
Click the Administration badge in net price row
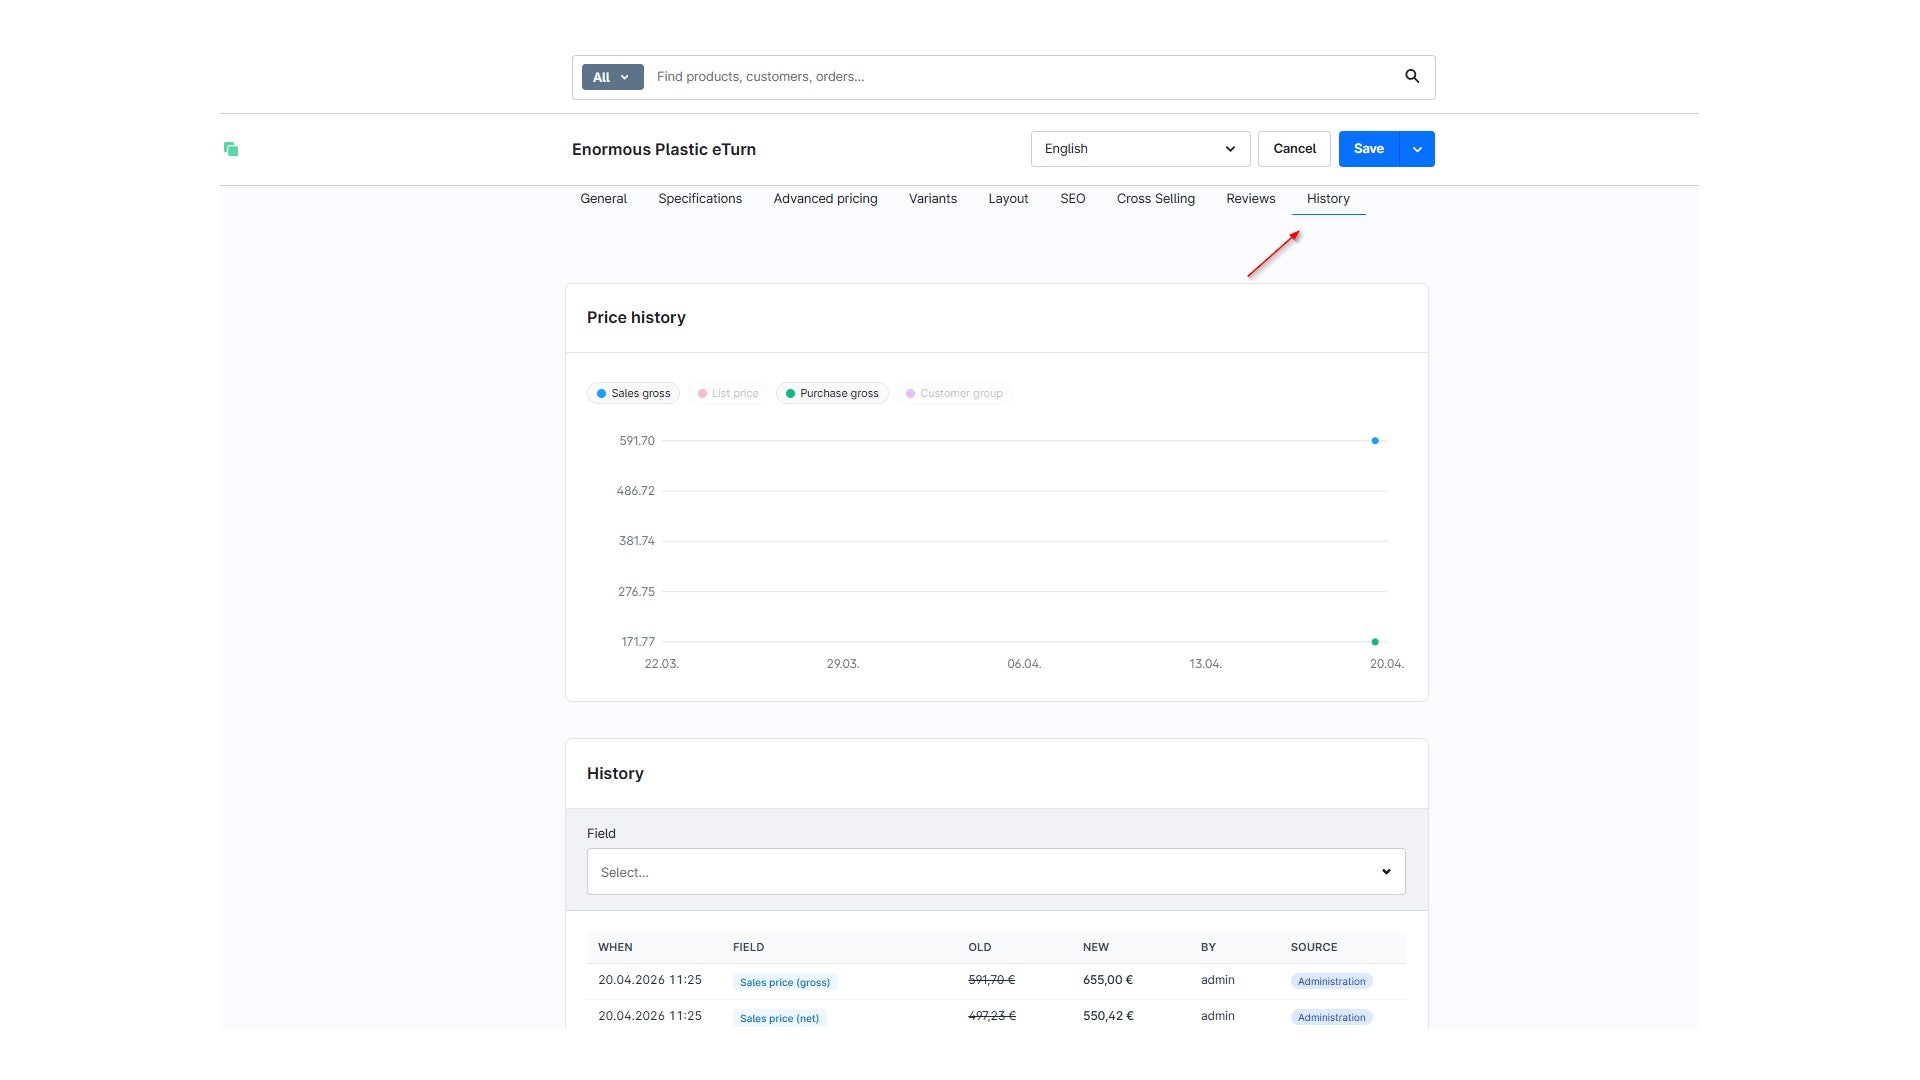[x=1331, y=1017]
